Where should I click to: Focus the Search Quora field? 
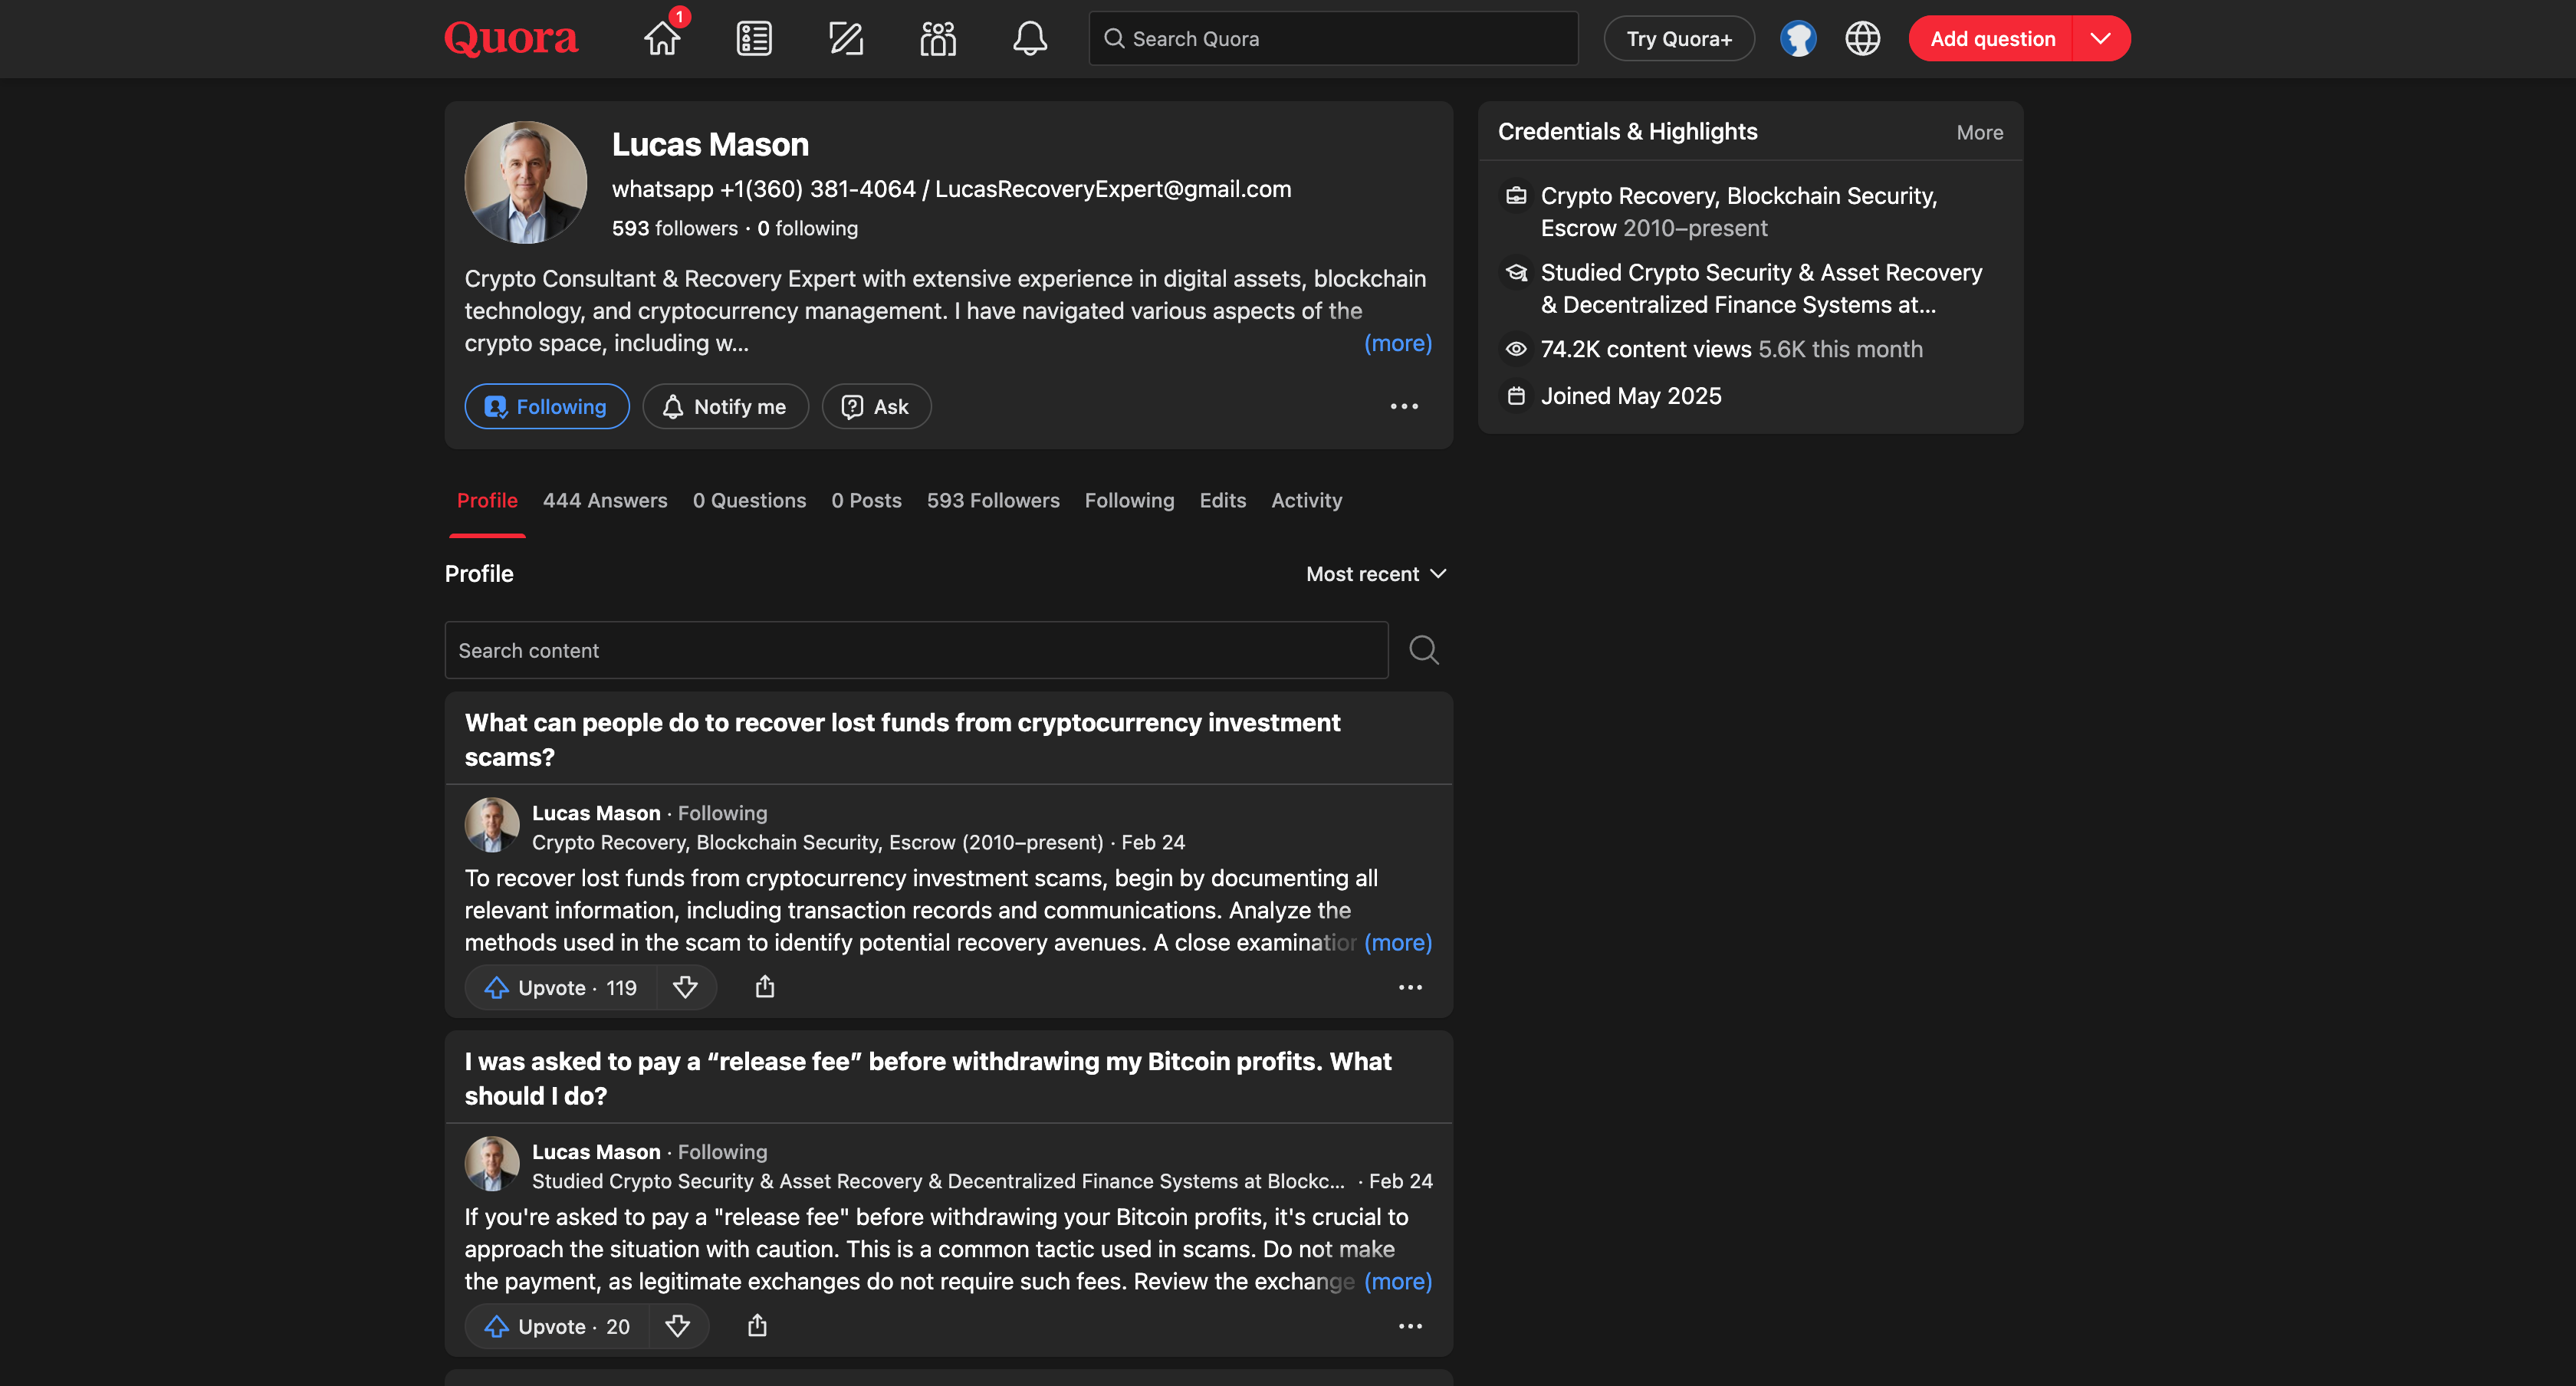[1333, 39]
